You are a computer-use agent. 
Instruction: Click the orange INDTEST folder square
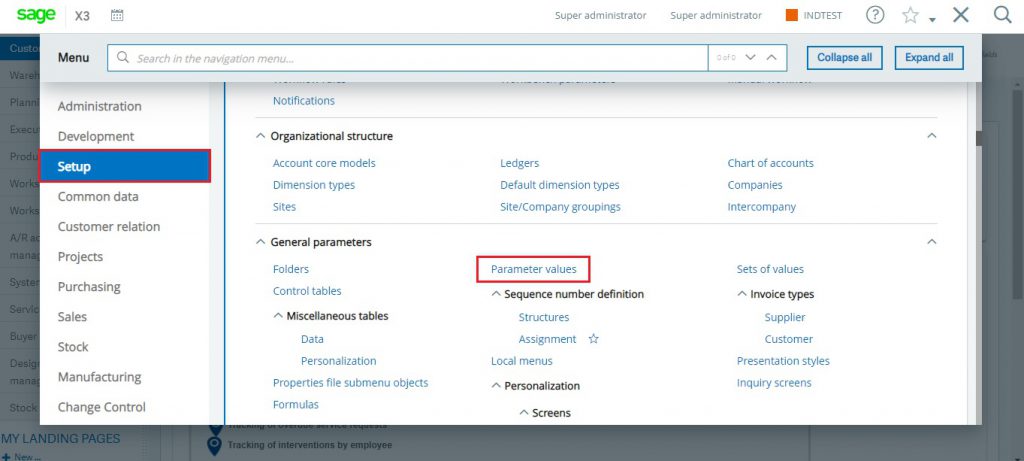792,16
